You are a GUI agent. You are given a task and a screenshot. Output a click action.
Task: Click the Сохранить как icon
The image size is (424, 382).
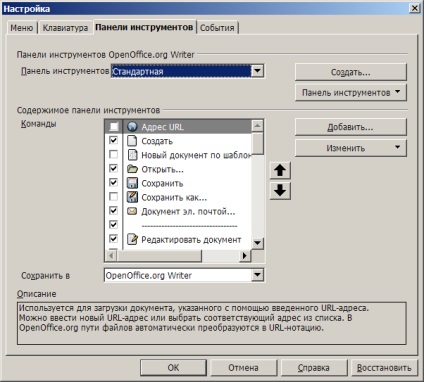click(132, 197)
